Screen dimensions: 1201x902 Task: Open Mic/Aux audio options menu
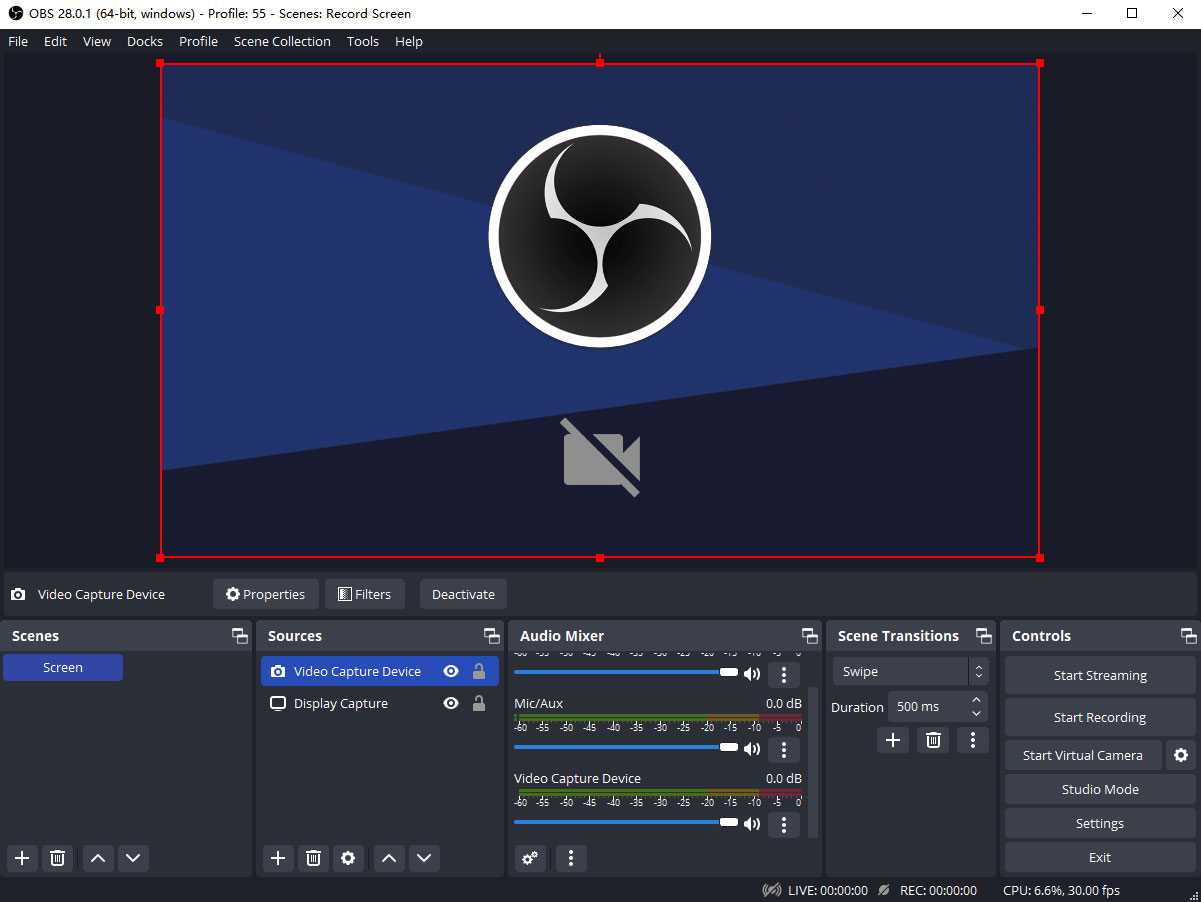pos(784,749)
